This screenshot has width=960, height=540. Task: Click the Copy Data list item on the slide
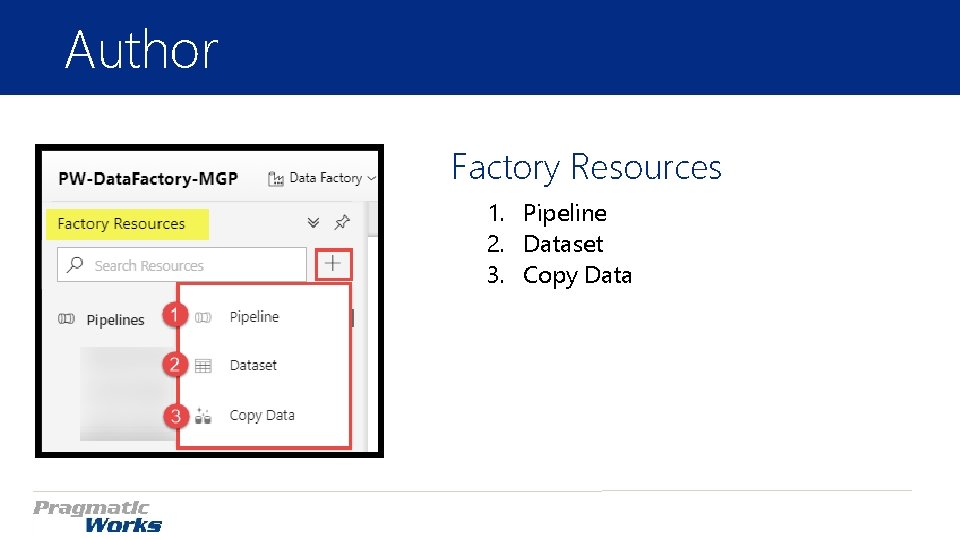[x=577, y=276]
